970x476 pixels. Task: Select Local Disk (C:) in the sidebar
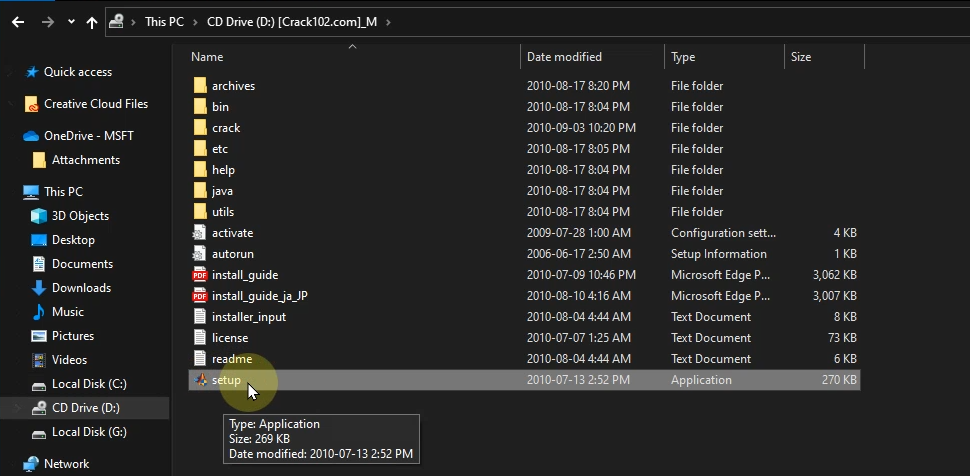pos(89,384)
